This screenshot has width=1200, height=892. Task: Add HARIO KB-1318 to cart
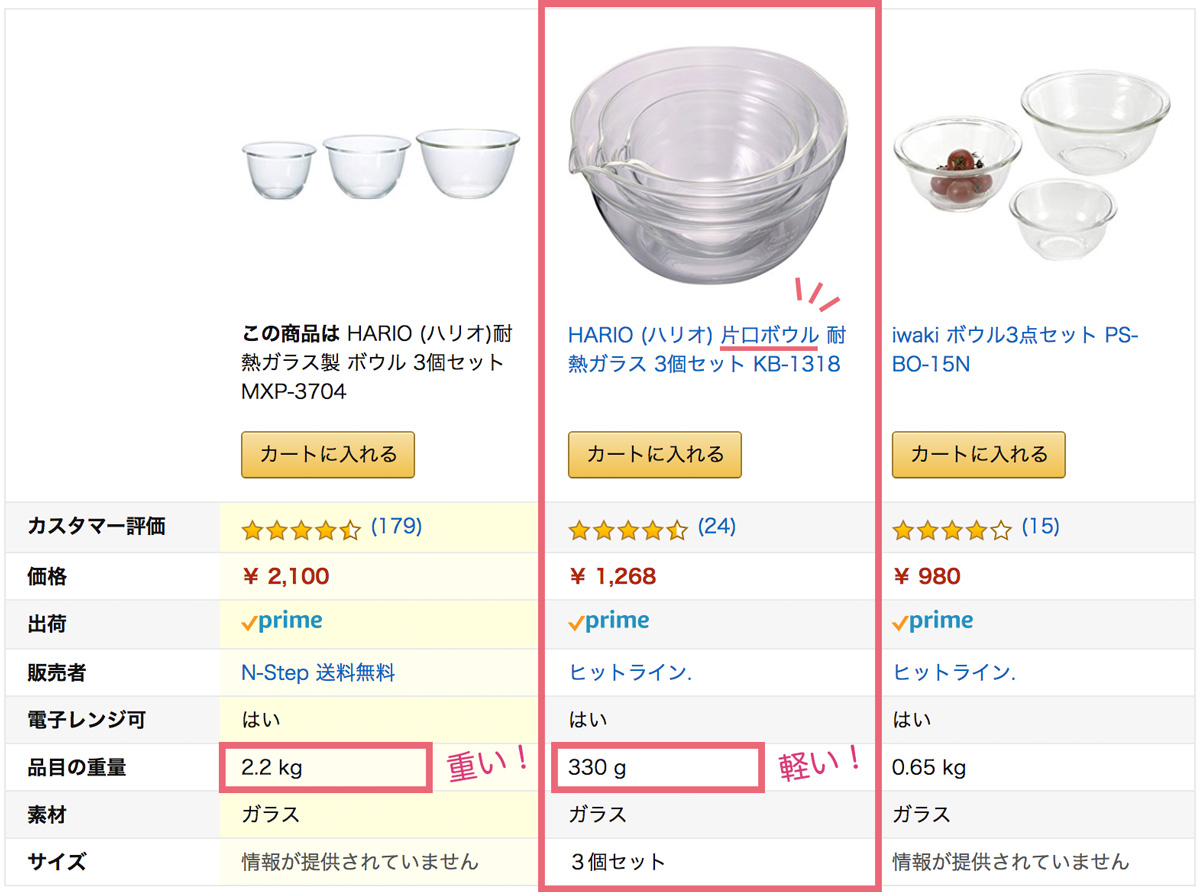click(x=655, y=455)
